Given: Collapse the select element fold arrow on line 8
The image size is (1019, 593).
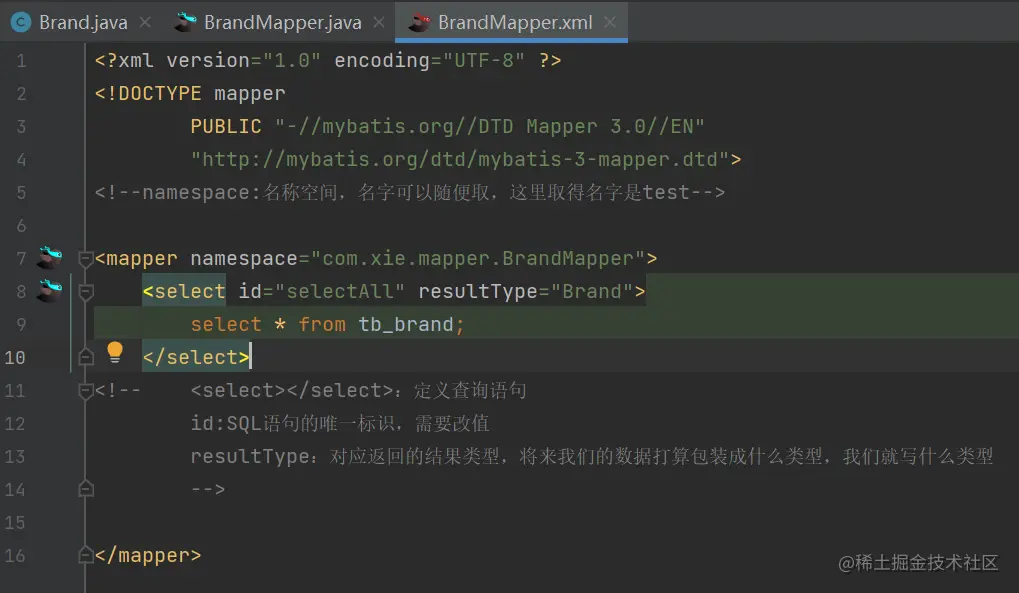Looking at the screenshot, I should click(x=85, y=291).
